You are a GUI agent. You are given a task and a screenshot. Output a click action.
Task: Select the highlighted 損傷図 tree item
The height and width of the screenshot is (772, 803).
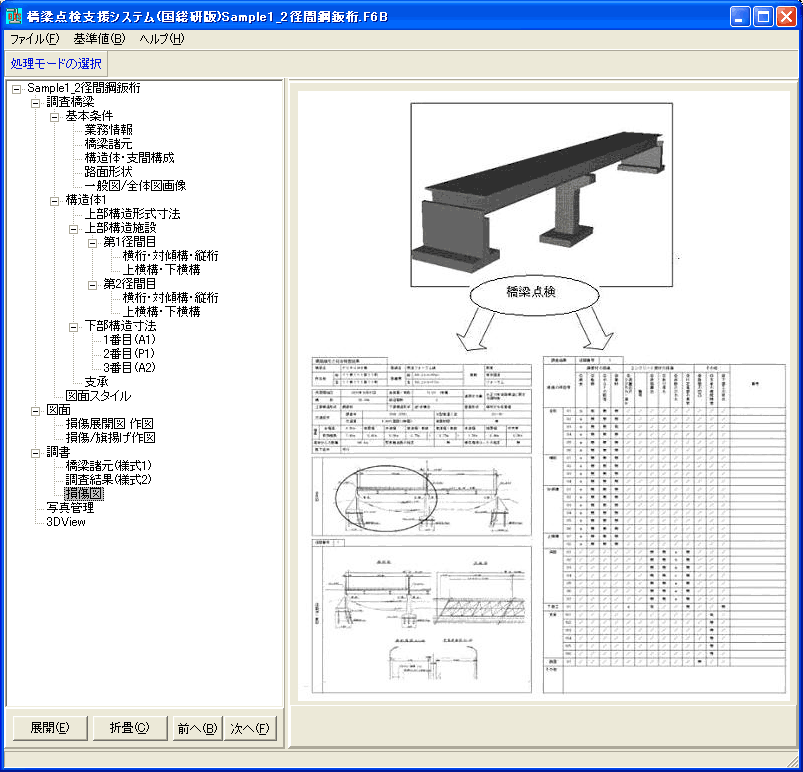pyautogui.click(x=84, y=494)
